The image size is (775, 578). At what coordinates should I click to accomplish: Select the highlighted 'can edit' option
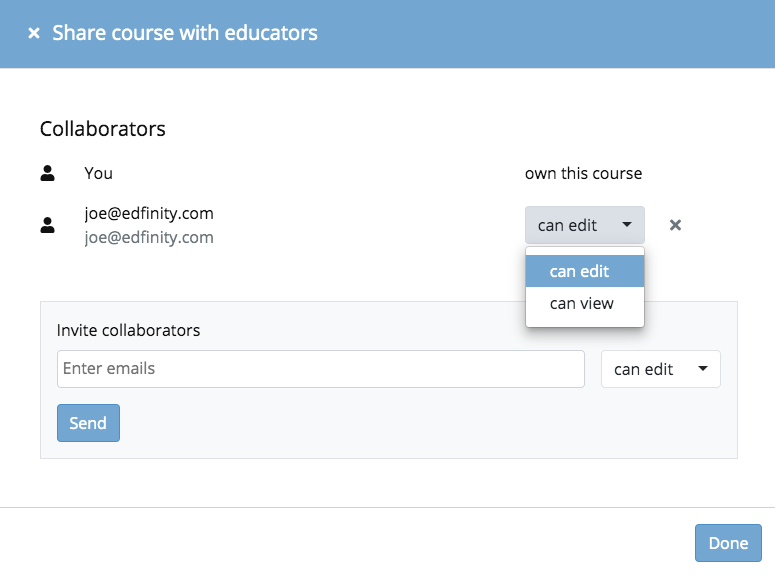585,271
